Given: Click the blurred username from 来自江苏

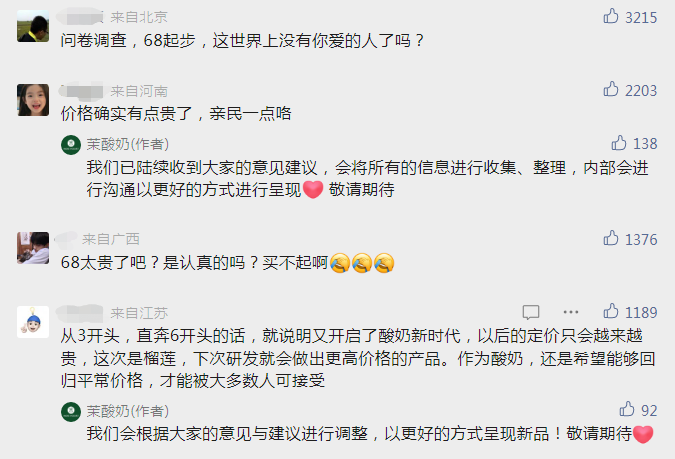Looking at the screenshot, I should [x=81, y=313].
